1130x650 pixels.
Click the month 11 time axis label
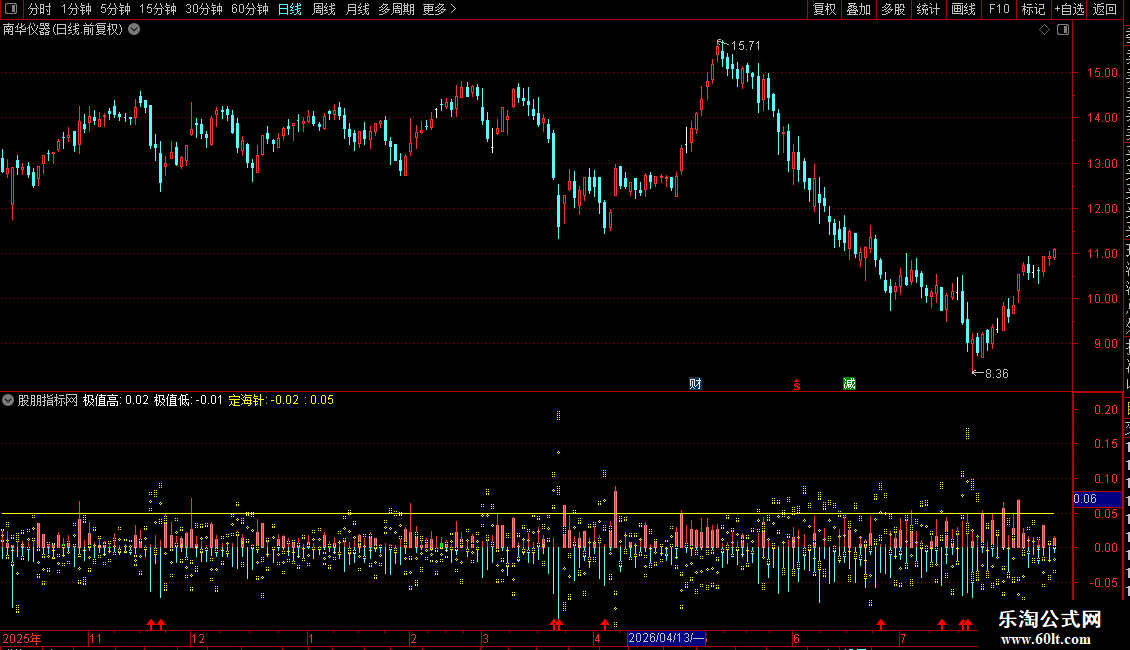[x=95, y=638]
